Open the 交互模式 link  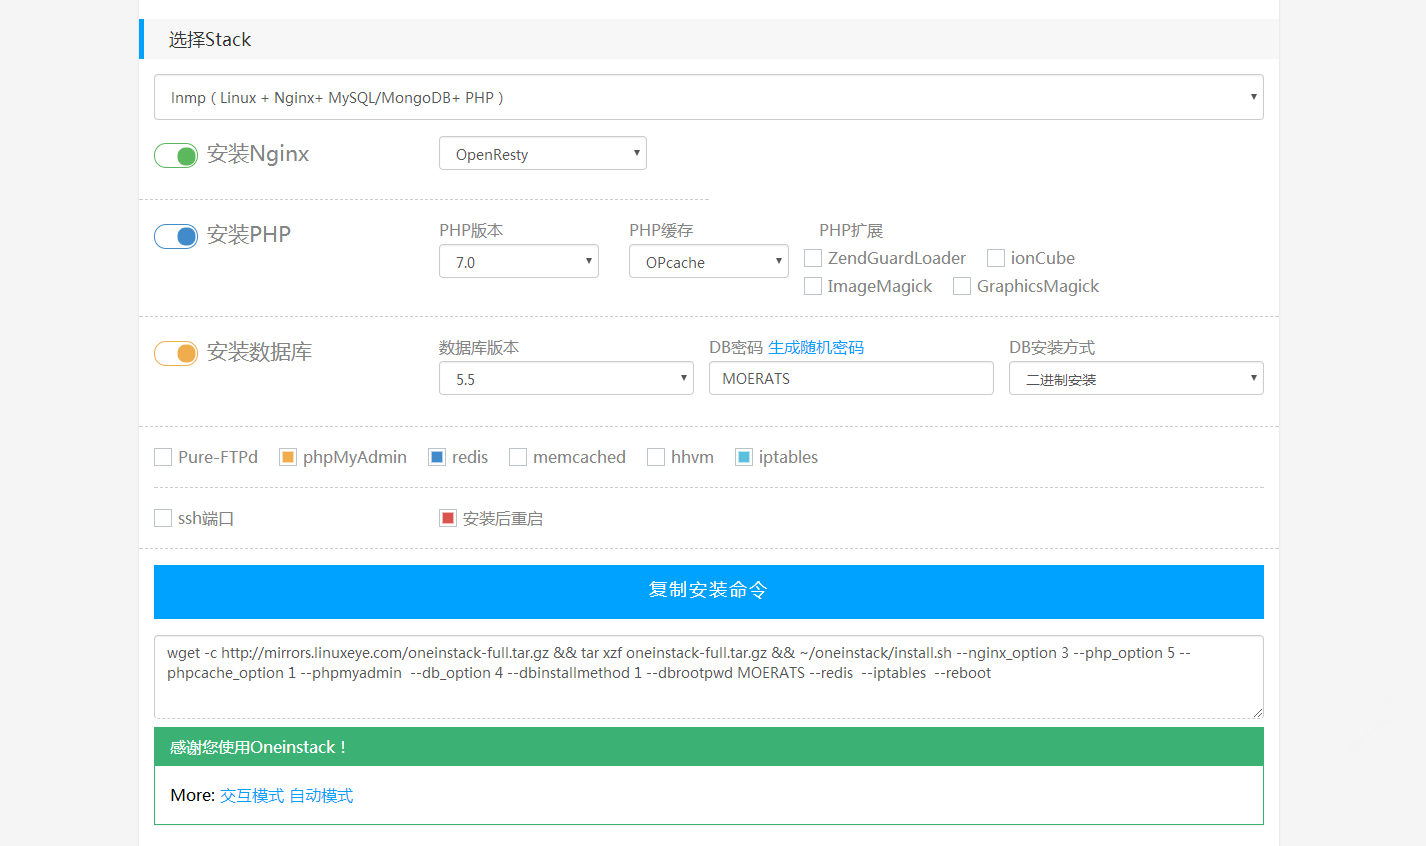tap(252, 795)
